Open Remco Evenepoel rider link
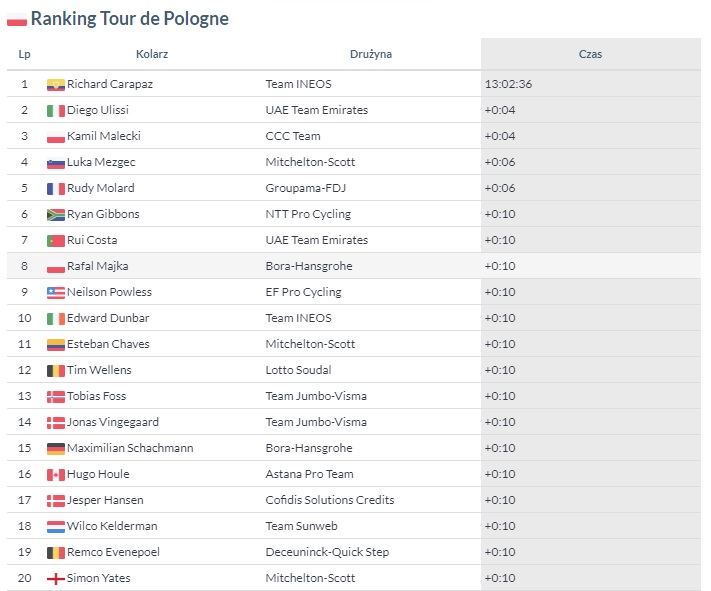711x591 pixels. (x=113, y=552)
